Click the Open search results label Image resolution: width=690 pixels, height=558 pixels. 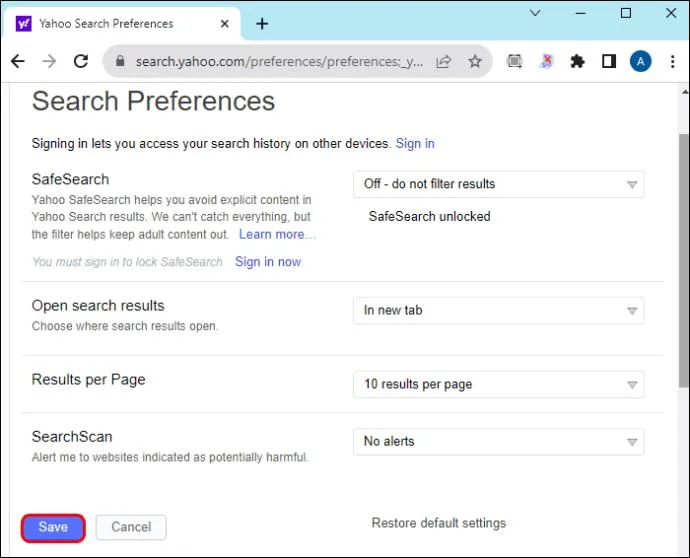[x=98, y=305]
